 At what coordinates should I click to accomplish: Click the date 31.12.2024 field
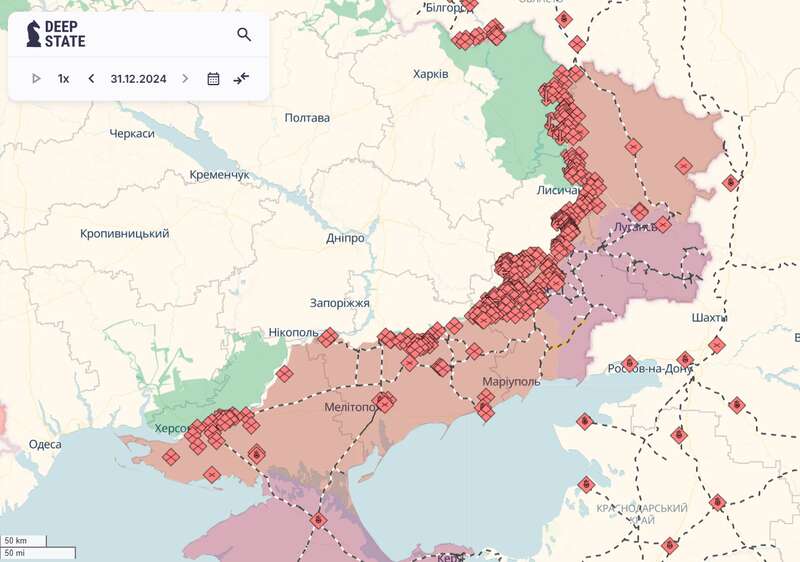coord(138,78)
